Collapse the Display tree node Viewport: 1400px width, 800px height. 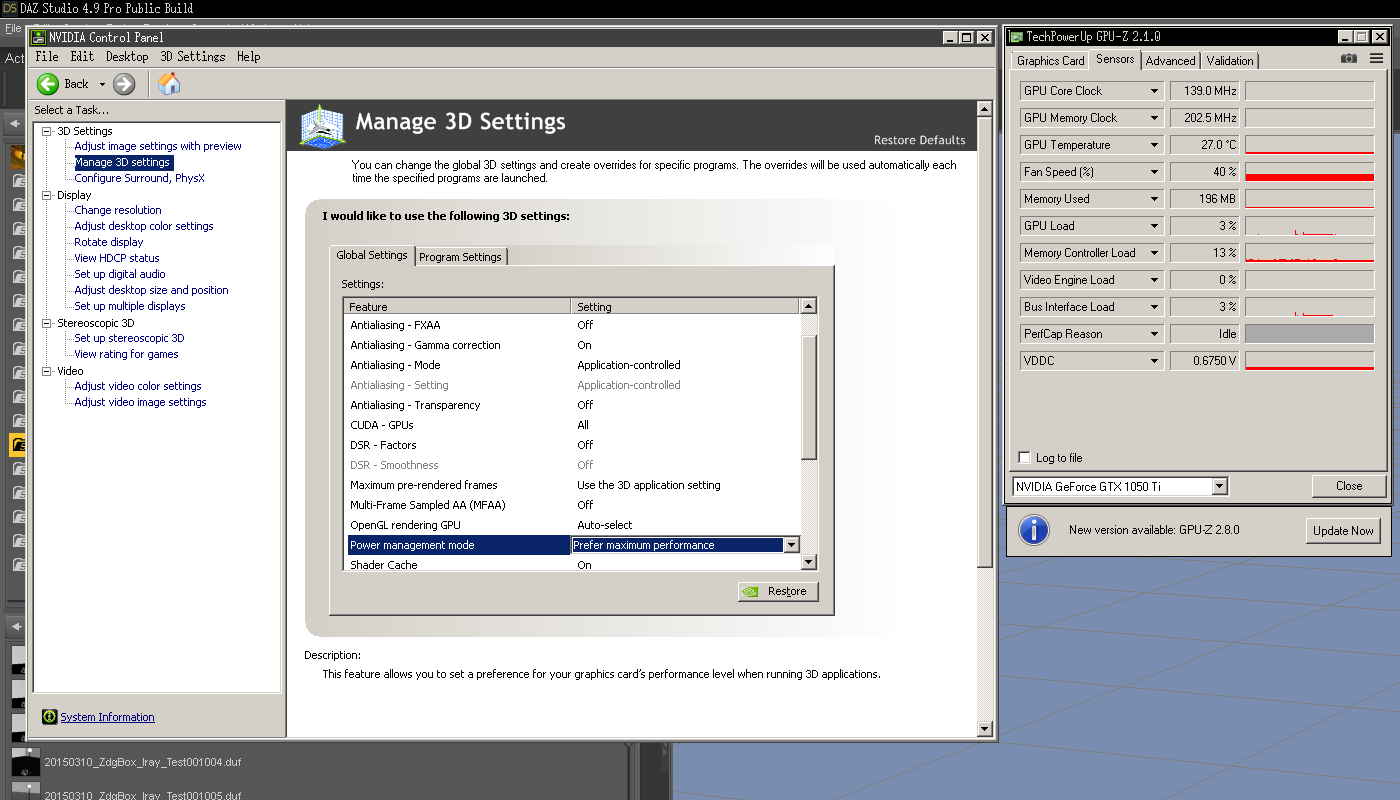(46, 195)
